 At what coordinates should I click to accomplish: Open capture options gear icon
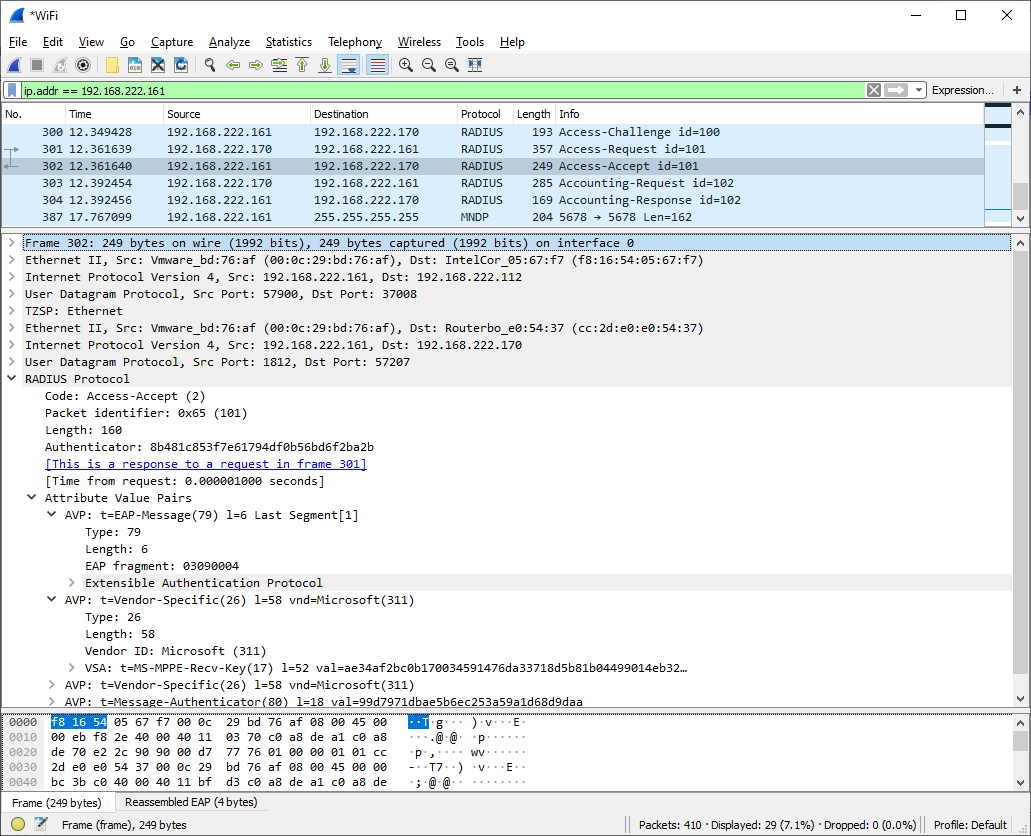pos(83,65)
